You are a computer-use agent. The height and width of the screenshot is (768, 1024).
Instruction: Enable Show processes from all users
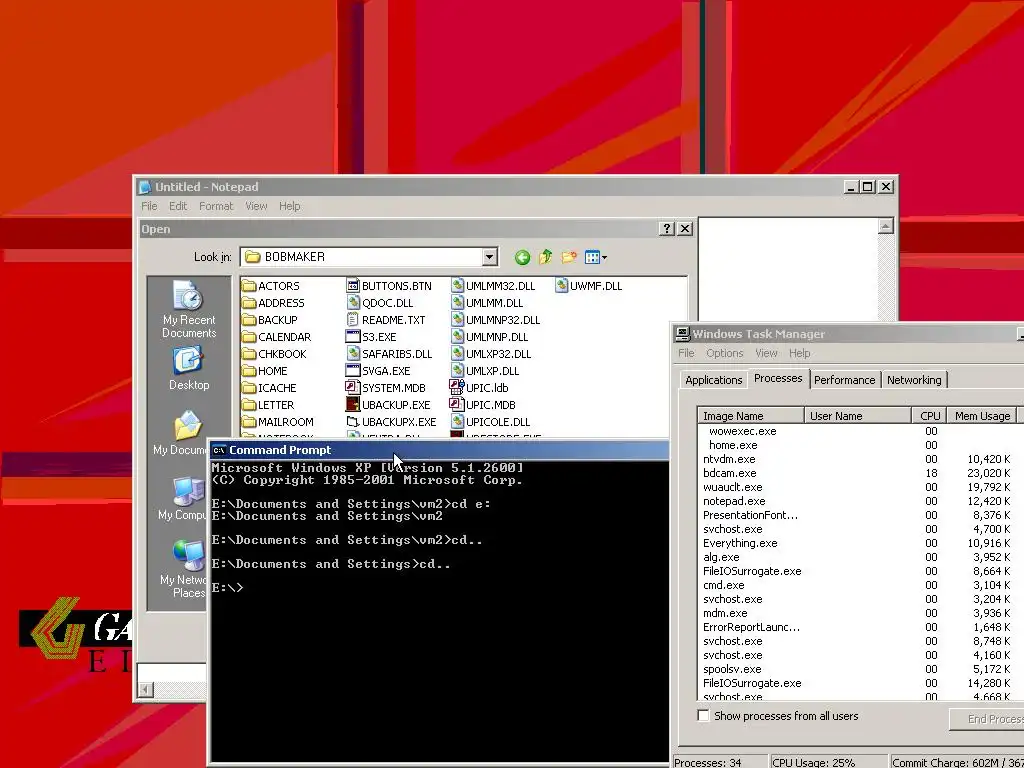coord(703,716)
